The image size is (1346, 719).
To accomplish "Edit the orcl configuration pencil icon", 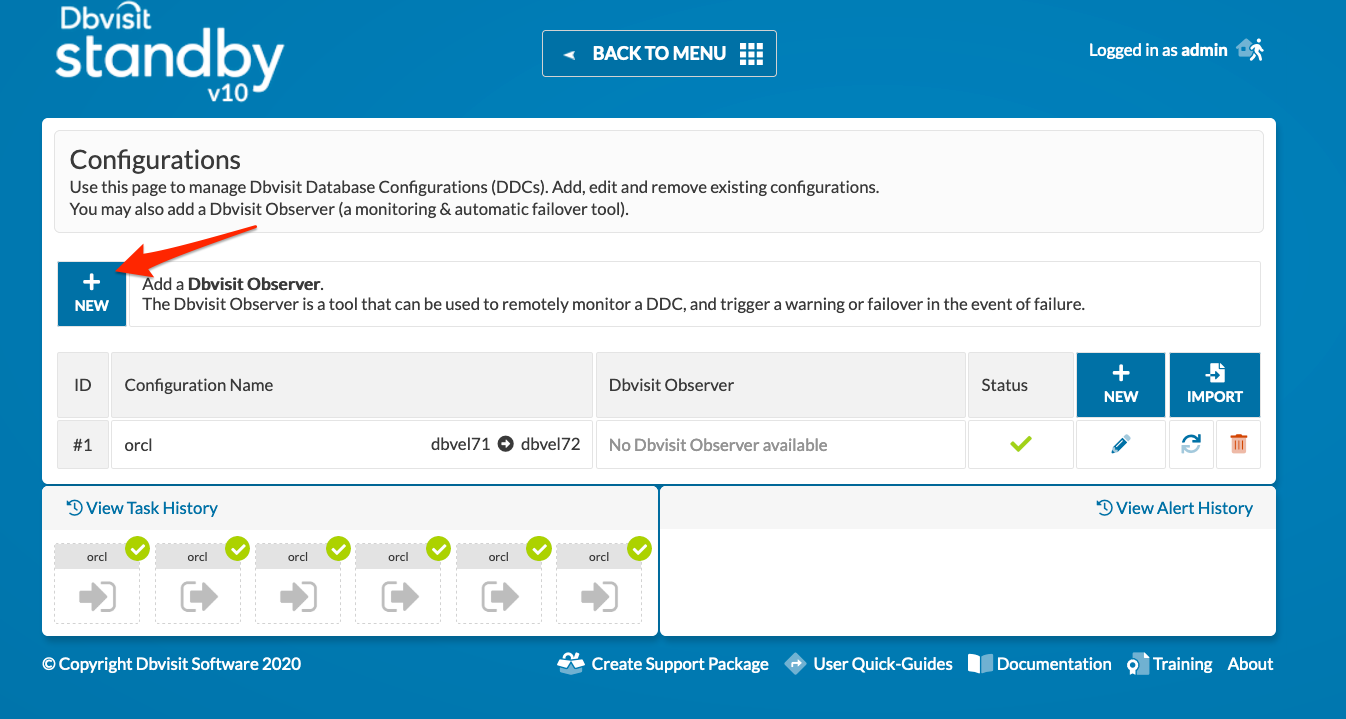I will point(1121,444).
